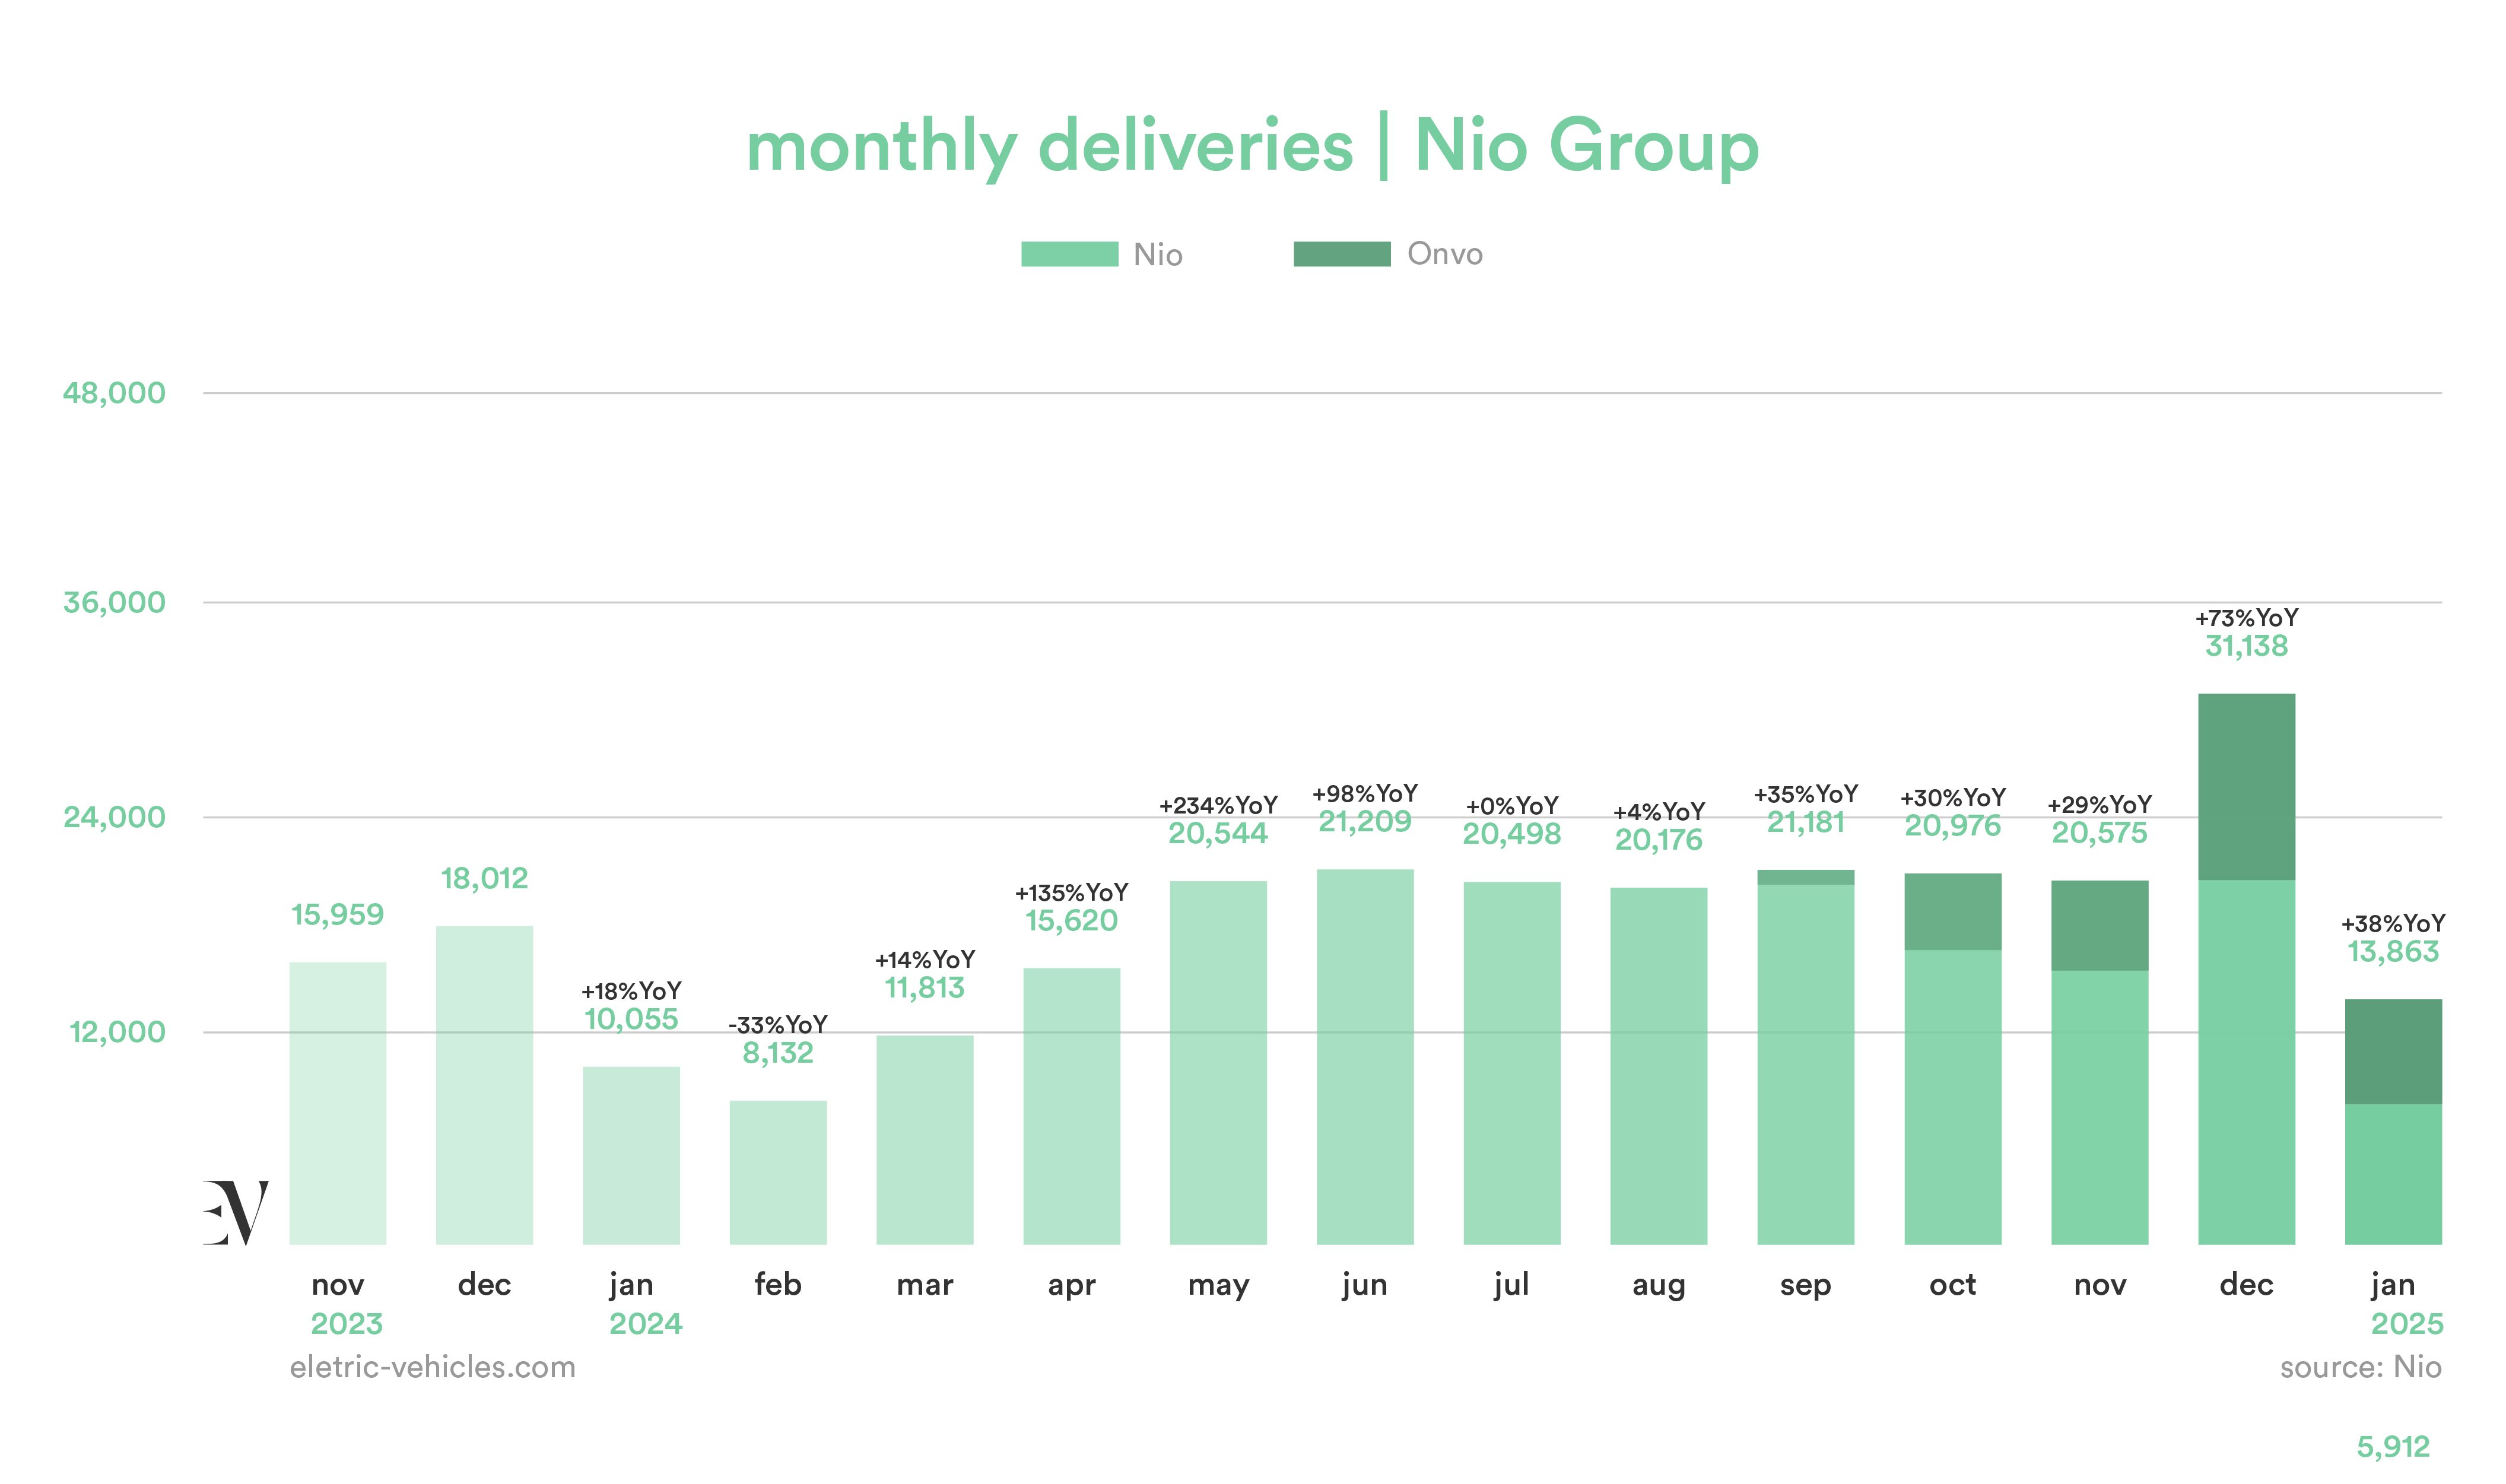This screenshot has width=2506, height=1484.
Task: Click the 20,498 value label
Action: coord(1512,835)
